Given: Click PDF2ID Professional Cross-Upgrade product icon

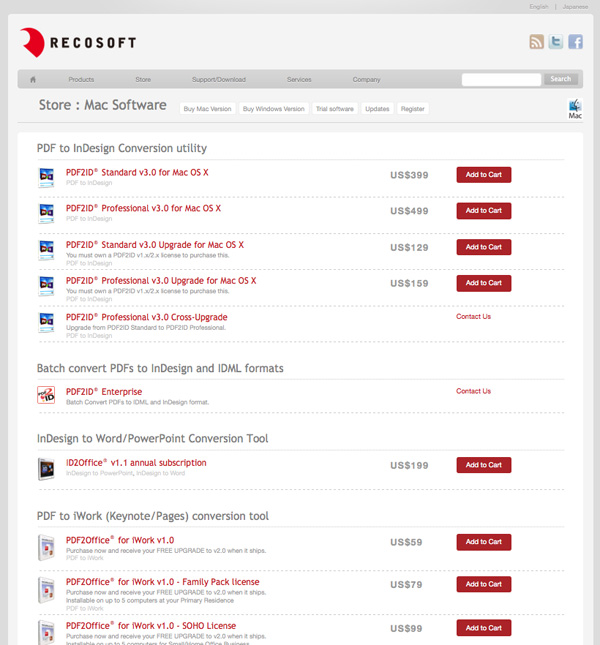Looking at the screenshot, I should tap(46, 322).
